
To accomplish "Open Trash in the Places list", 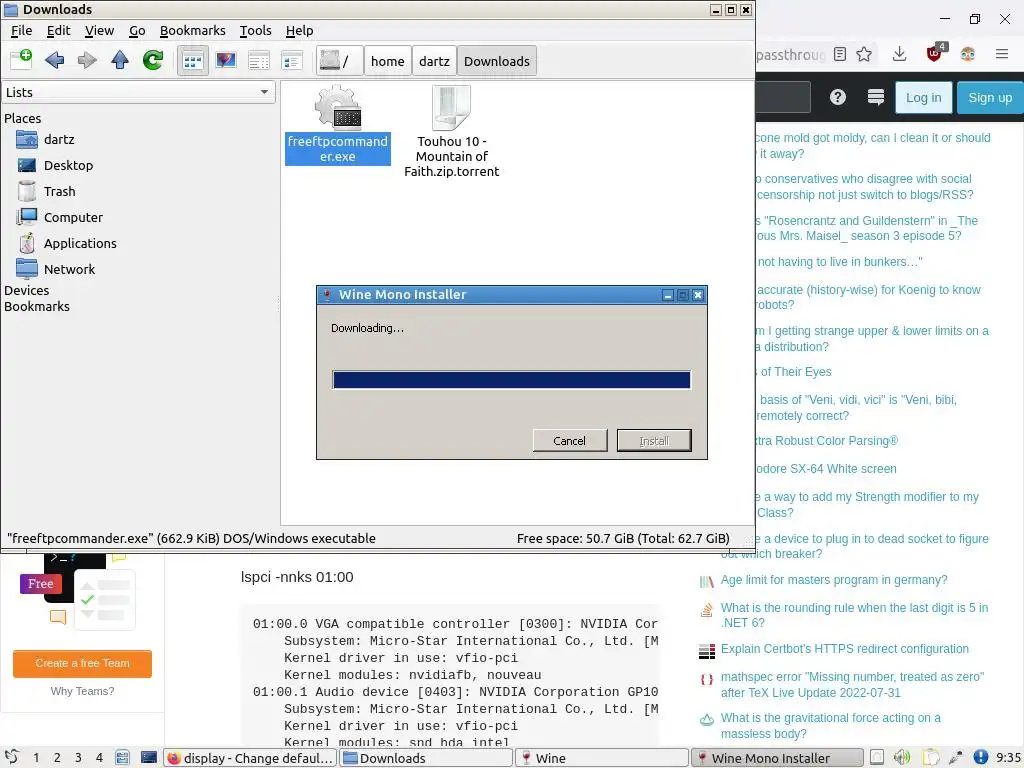I will pyautogui.click(x=59, y=191).
